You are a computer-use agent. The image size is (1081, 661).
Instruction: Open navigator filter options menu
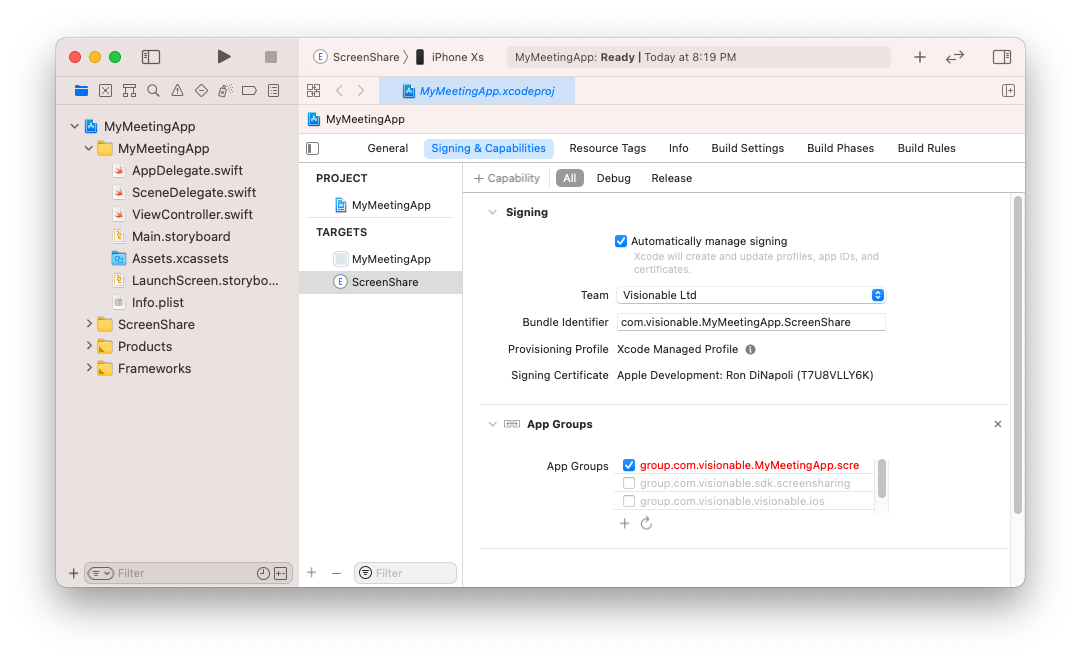click(x=101, y=573)
